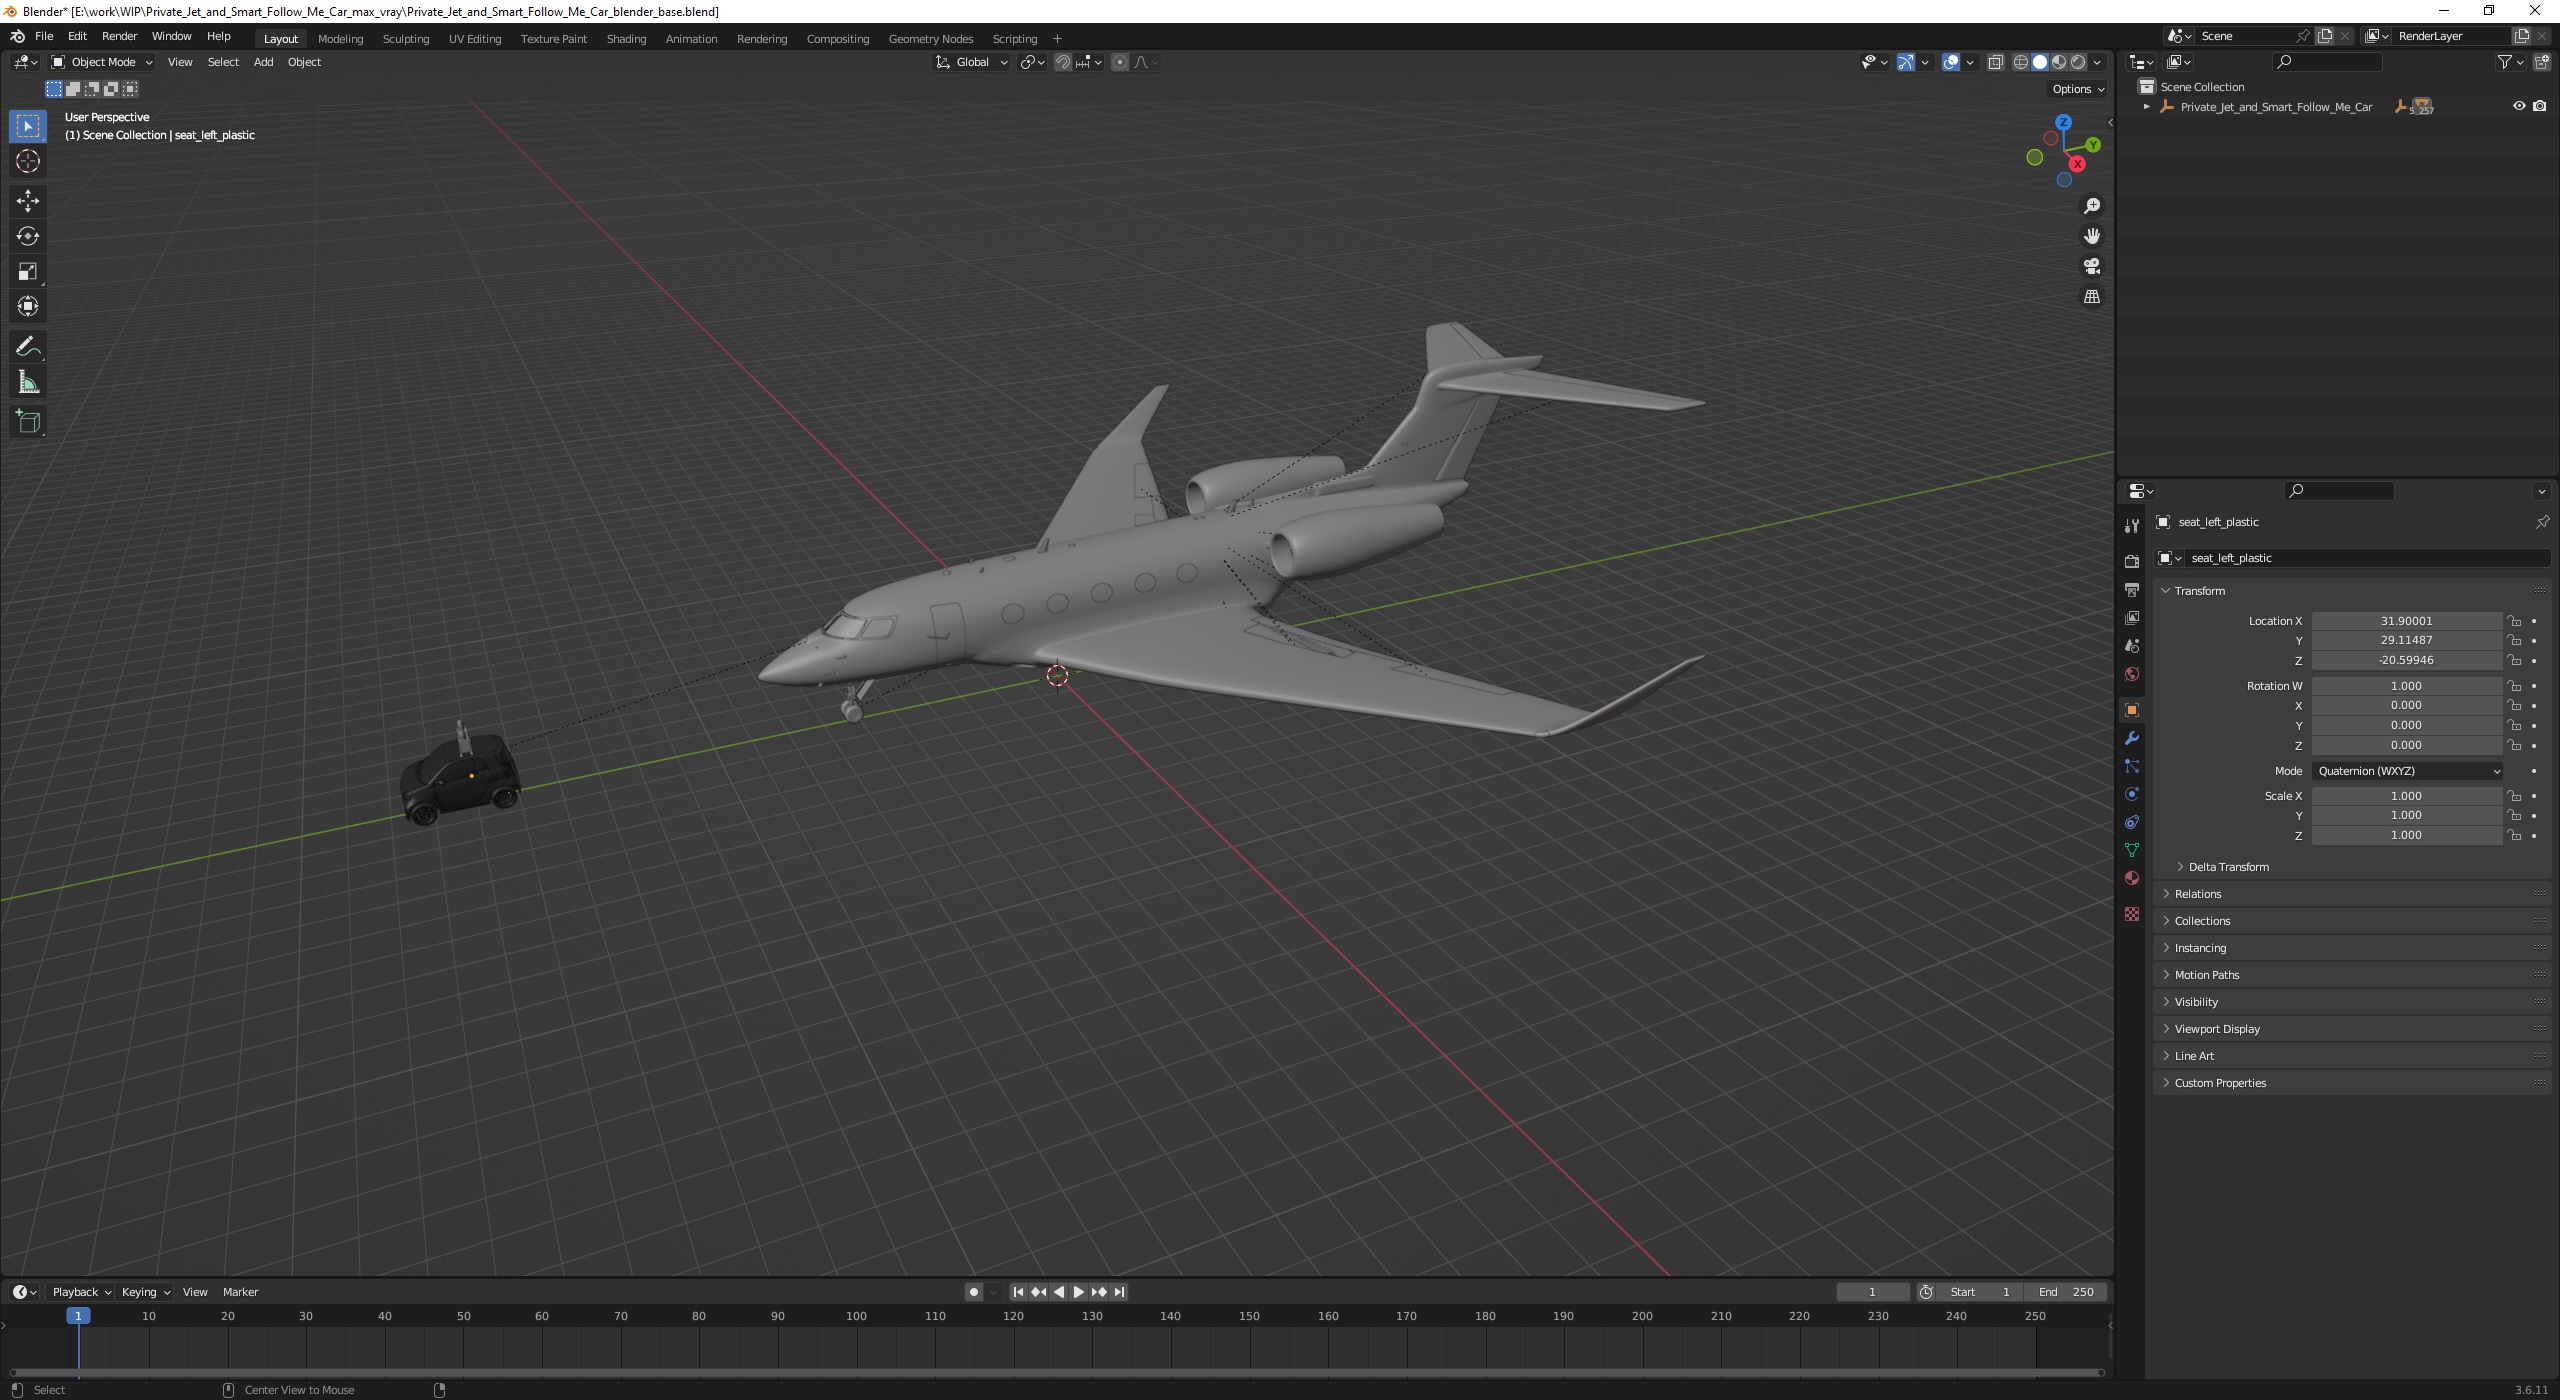Open the Render properties tab
2560x1400 pixels.
point(2132,561)
